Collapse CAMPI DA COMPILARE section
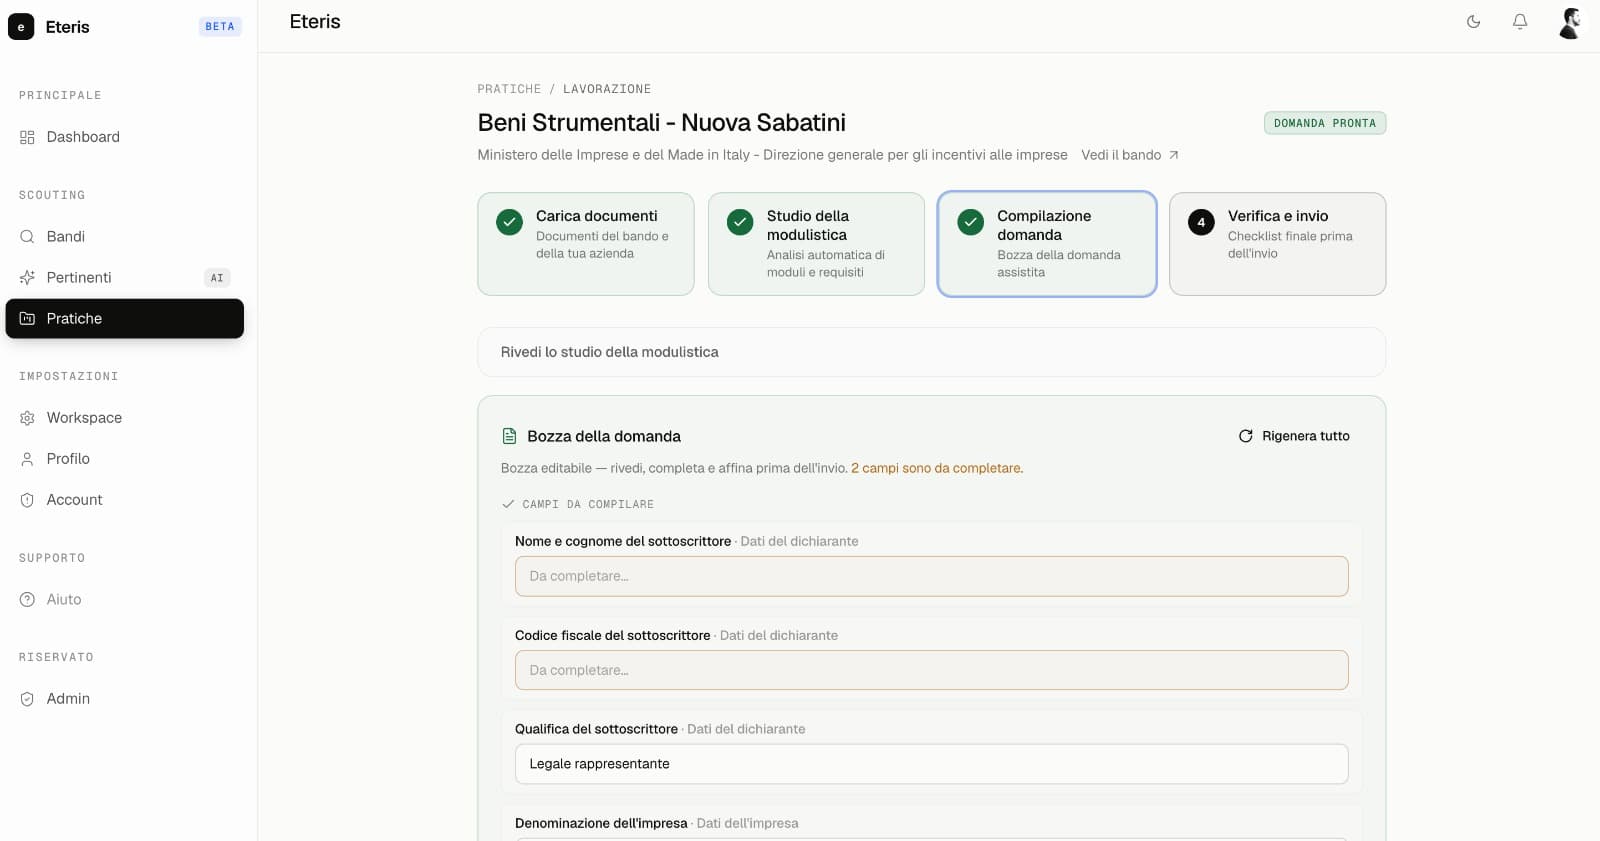Viewport: 1600px width, 841px height. 578,505
